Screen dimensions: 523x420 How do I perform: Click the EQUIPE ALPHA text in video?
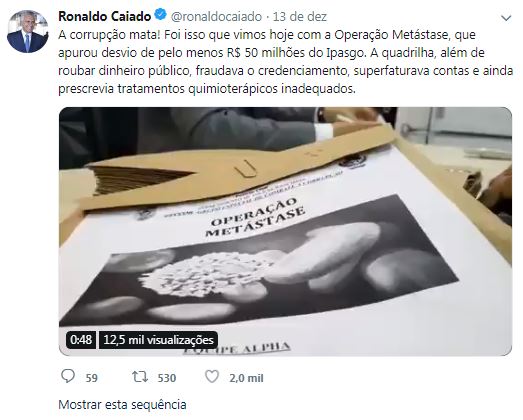tap(237, 348)
